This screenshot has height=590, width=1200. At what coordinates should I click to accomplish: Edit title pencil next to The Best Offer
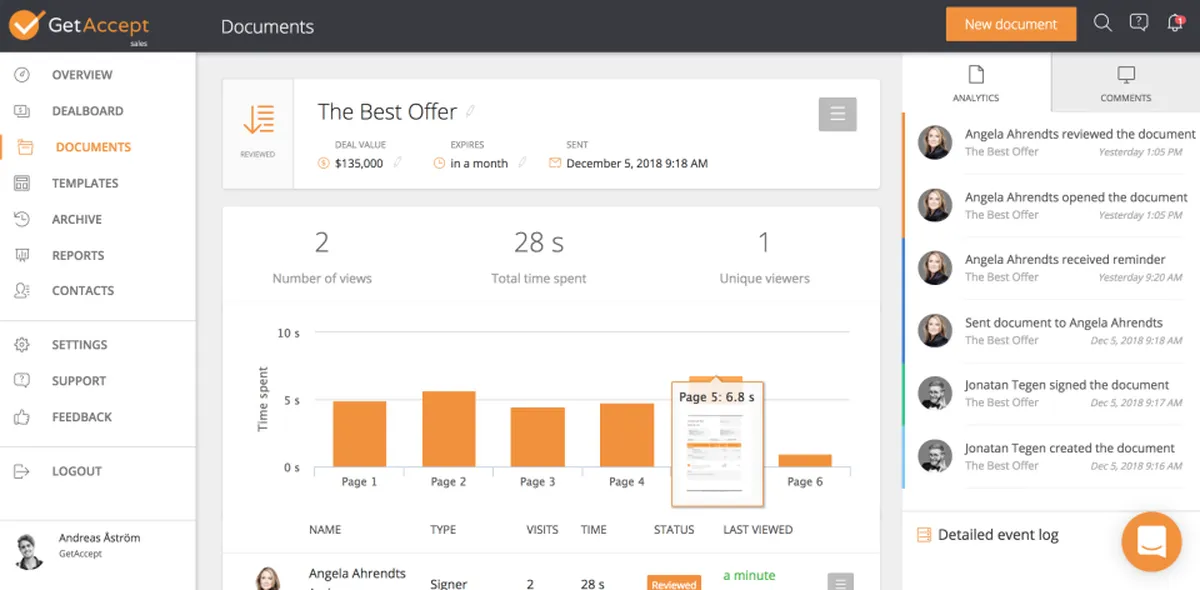coord(471,111)
